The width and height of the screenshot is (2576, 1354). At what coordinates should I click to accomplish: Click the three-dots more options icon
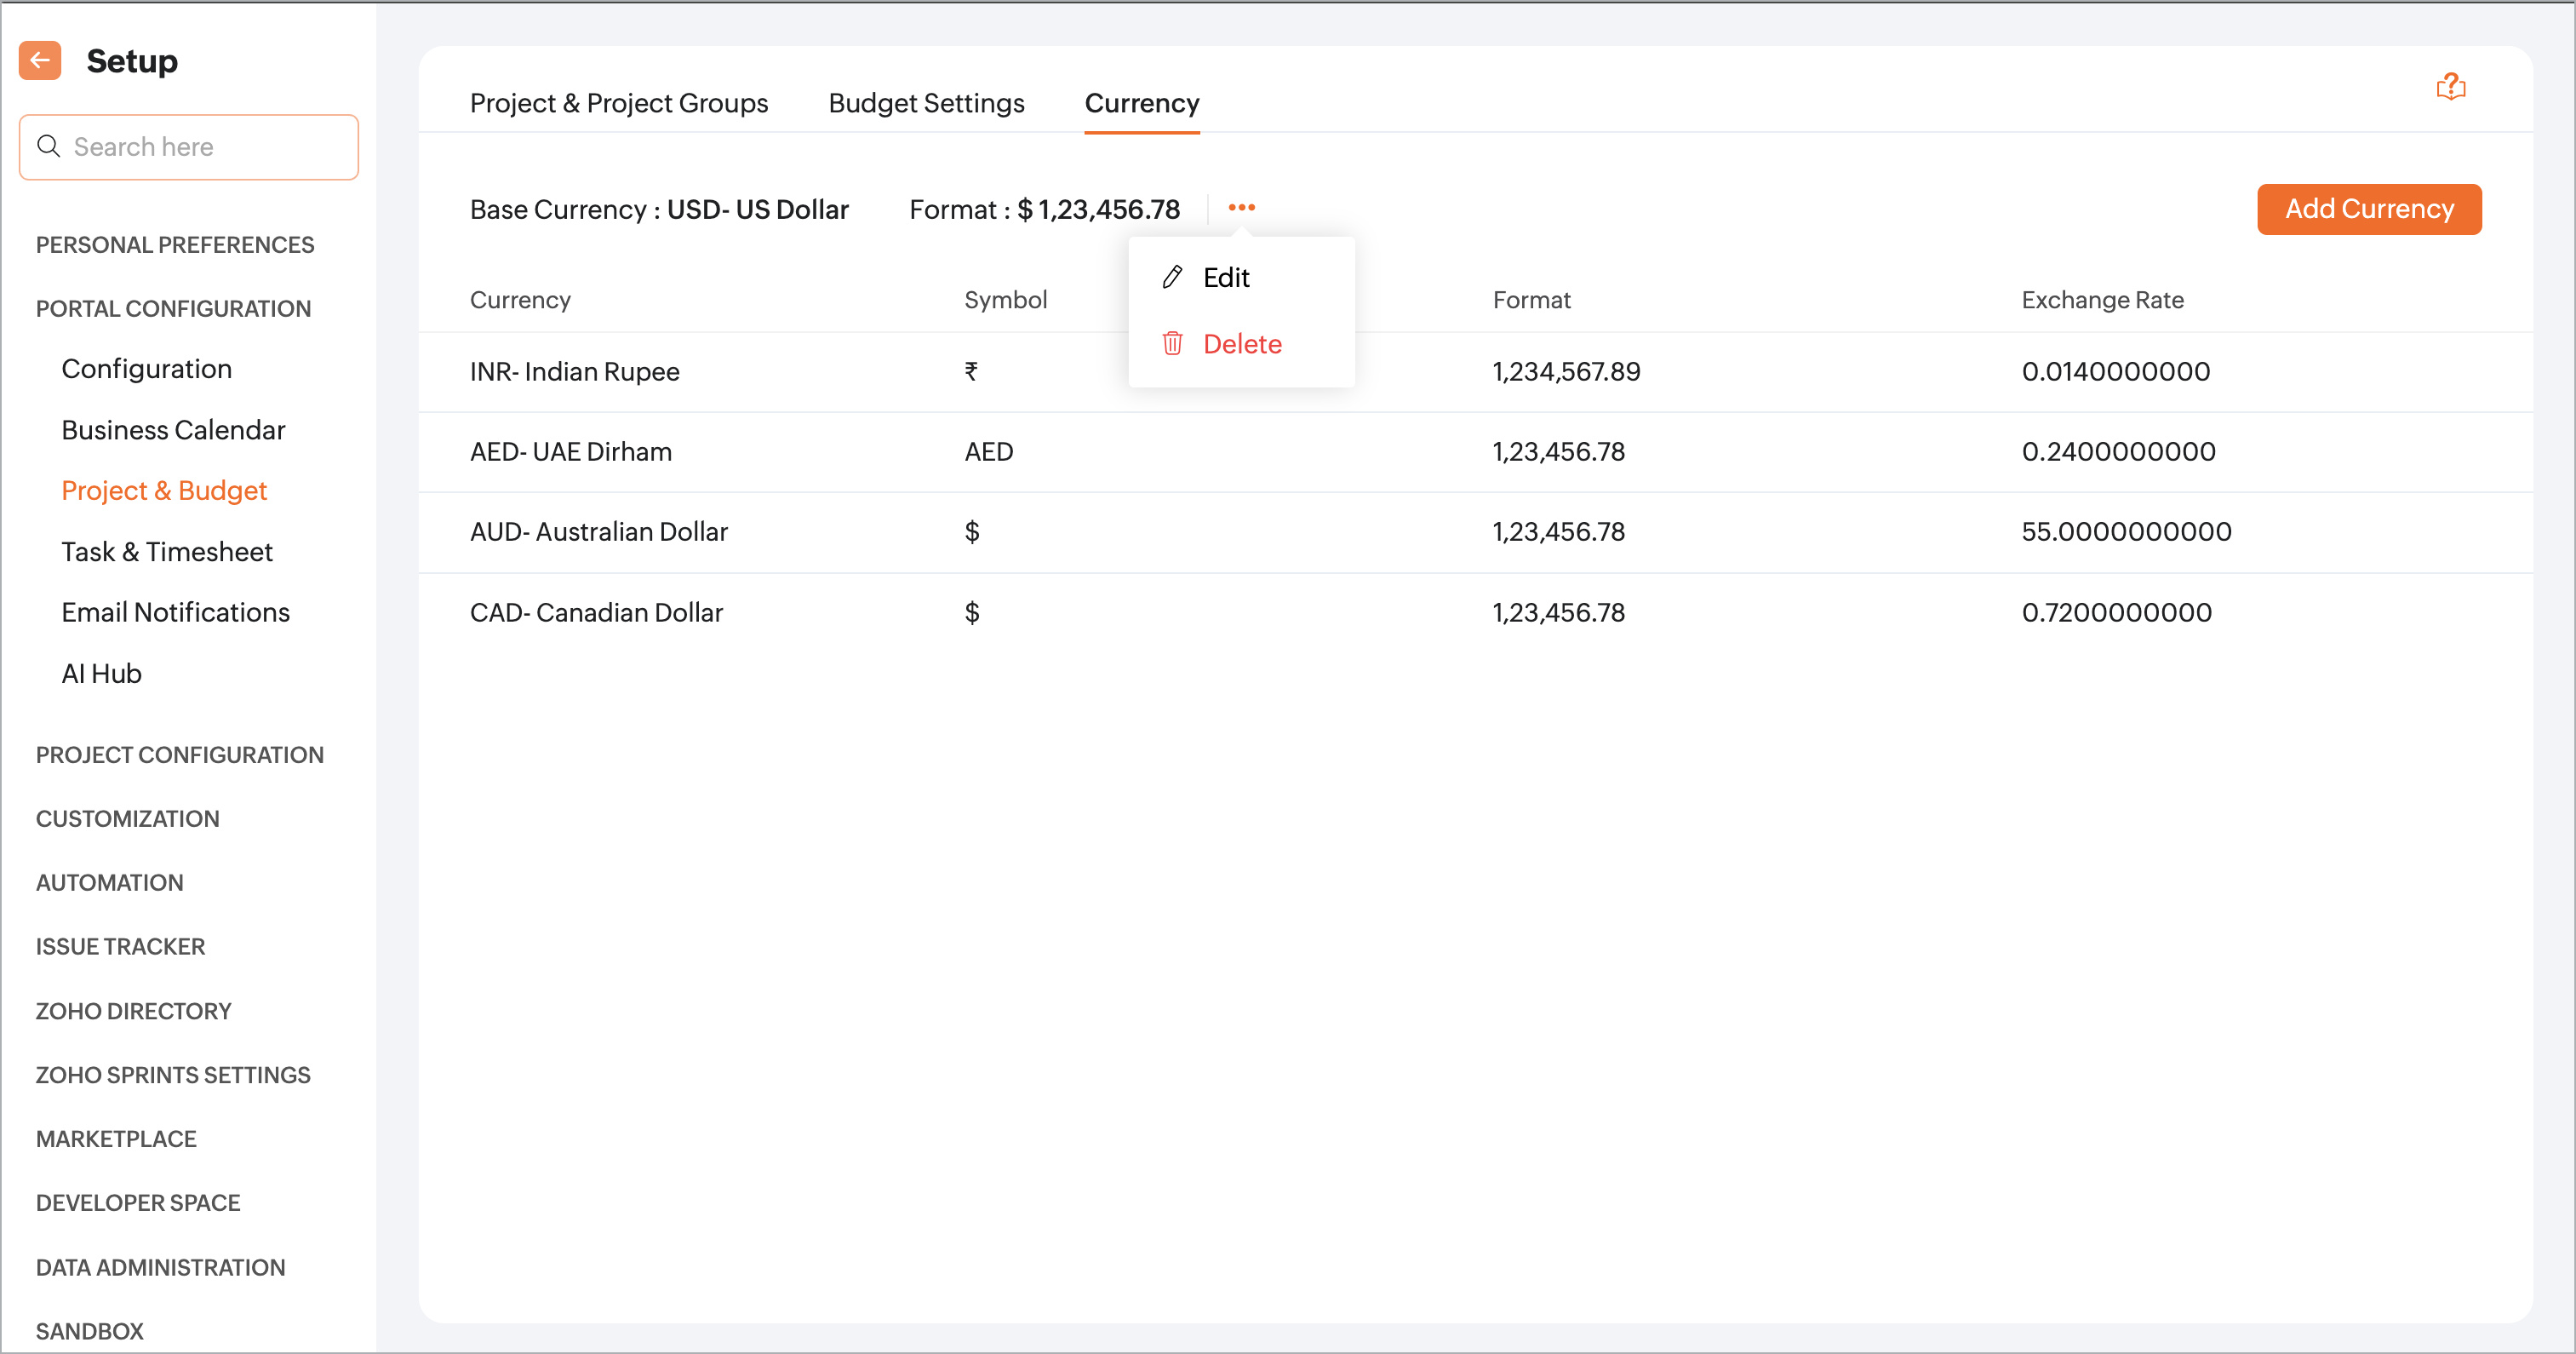(x=1241, y=208)
